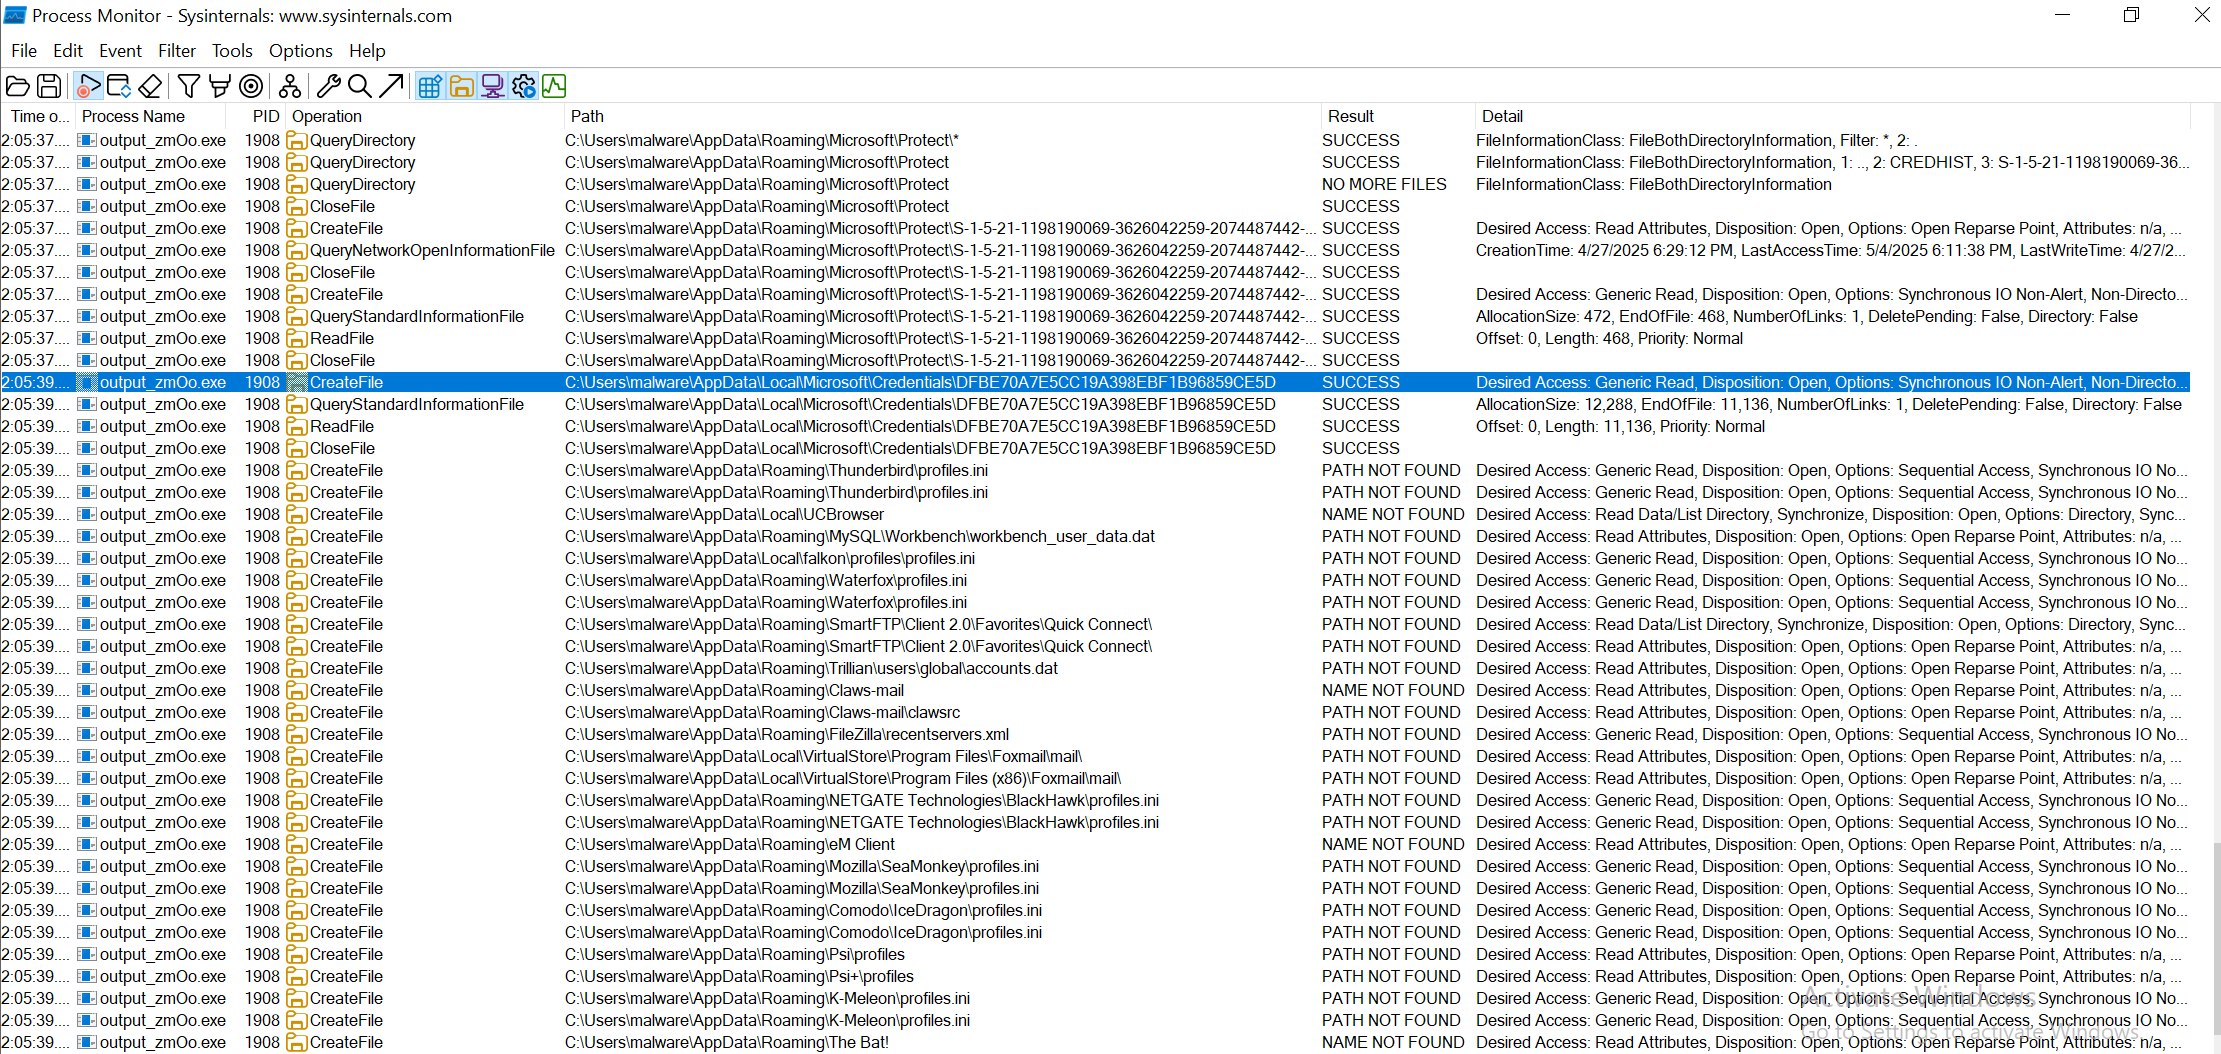Screen dimensions: 2221x1054
Task: Toggle Show Process and Thread Activity
Action: coord(523,86)
